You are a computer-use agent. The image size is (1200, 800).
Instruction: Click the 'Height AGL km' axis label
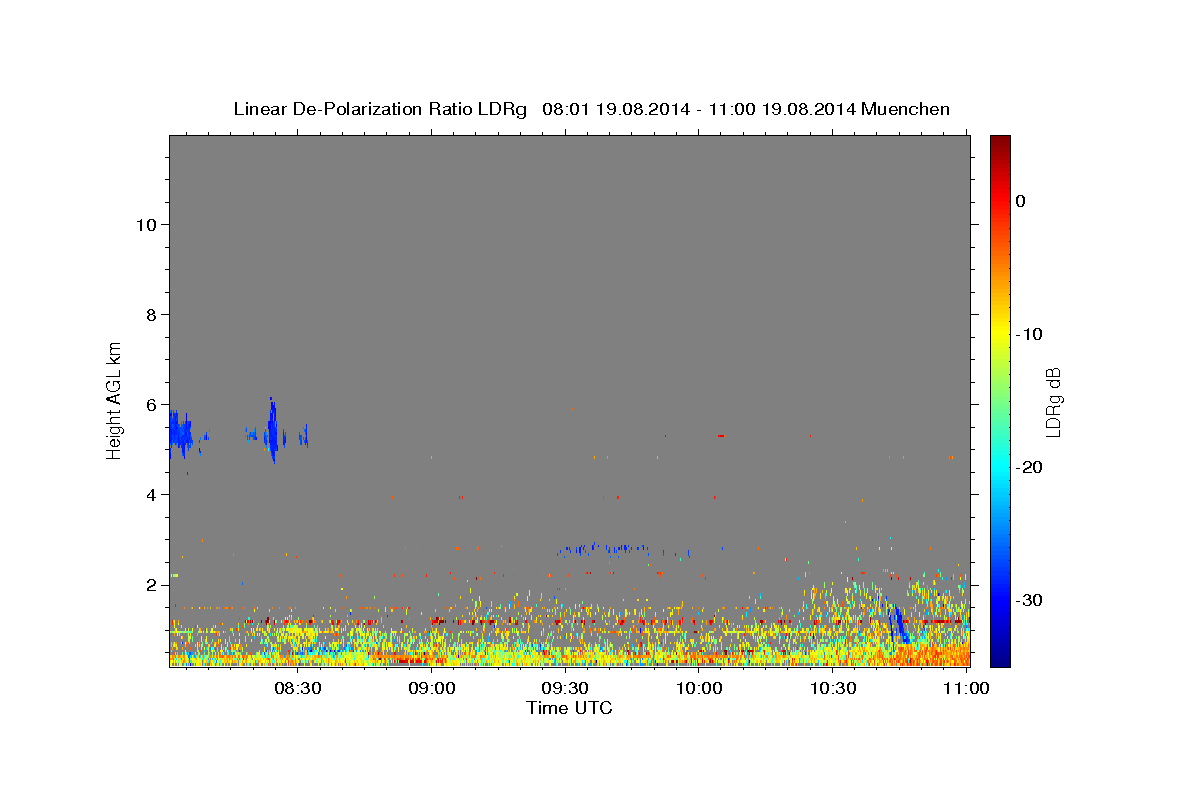(x=115, y=399)
